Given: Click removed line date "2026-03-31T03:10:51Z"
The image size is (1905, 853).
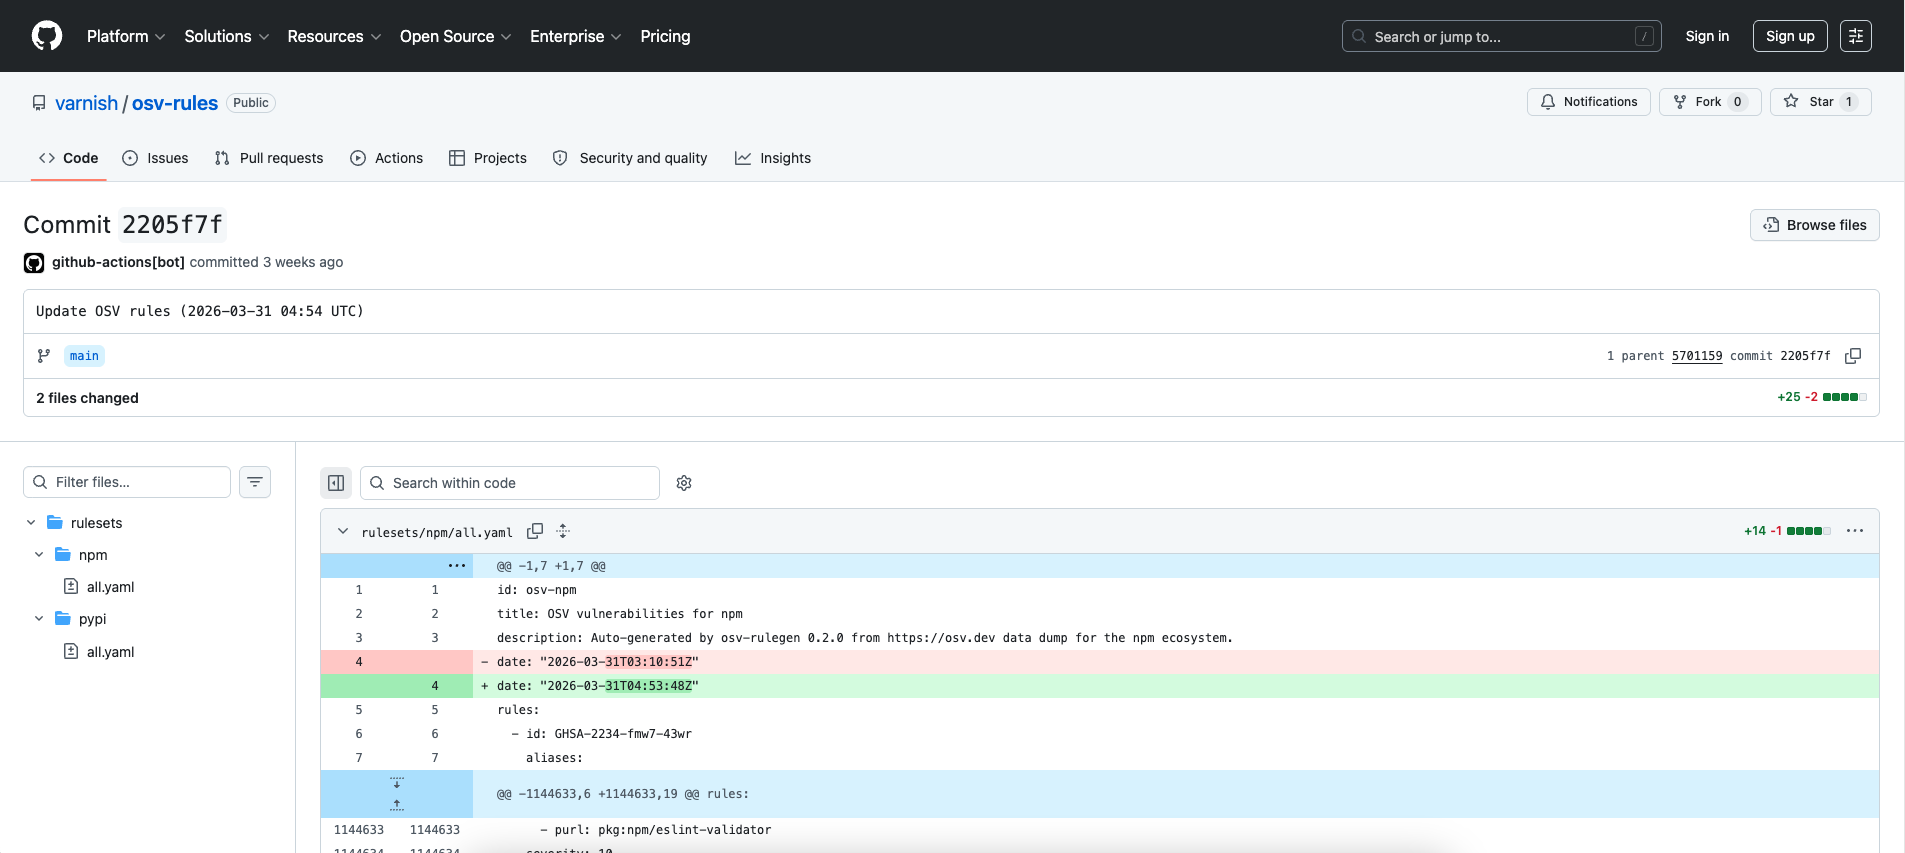Looking at the screenshot, I should click(1100, 662).
